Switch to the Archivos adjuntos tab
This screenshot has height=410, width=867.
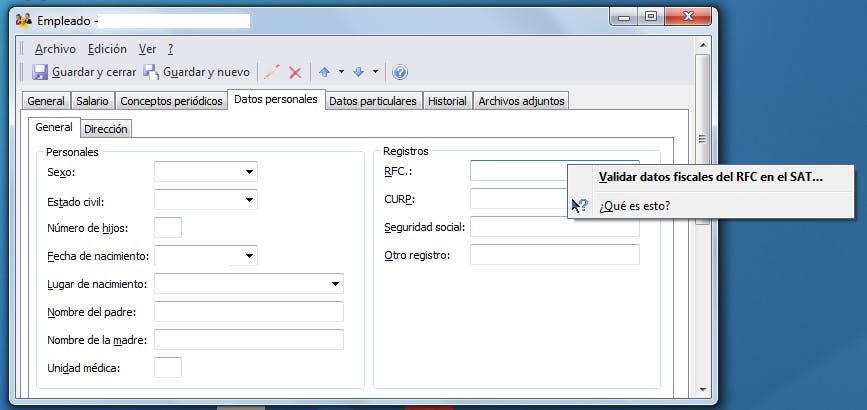tap(521, 101)
